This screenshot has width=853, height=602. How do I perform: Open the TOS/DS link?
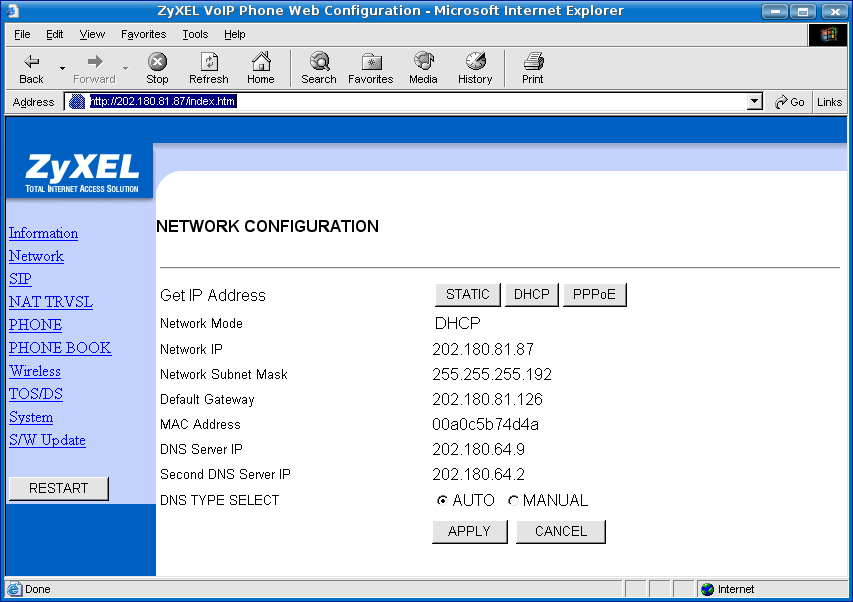(36, 394)
